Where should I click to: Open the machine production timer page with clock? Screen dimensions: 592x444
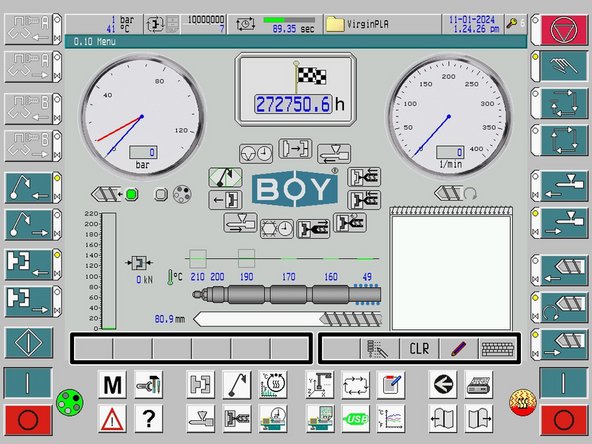[x=273, y=419]
